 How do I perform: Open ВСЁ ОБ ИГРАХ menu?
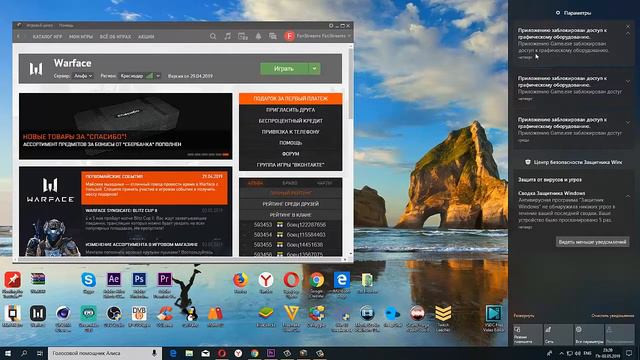click(x=116, y=37)
